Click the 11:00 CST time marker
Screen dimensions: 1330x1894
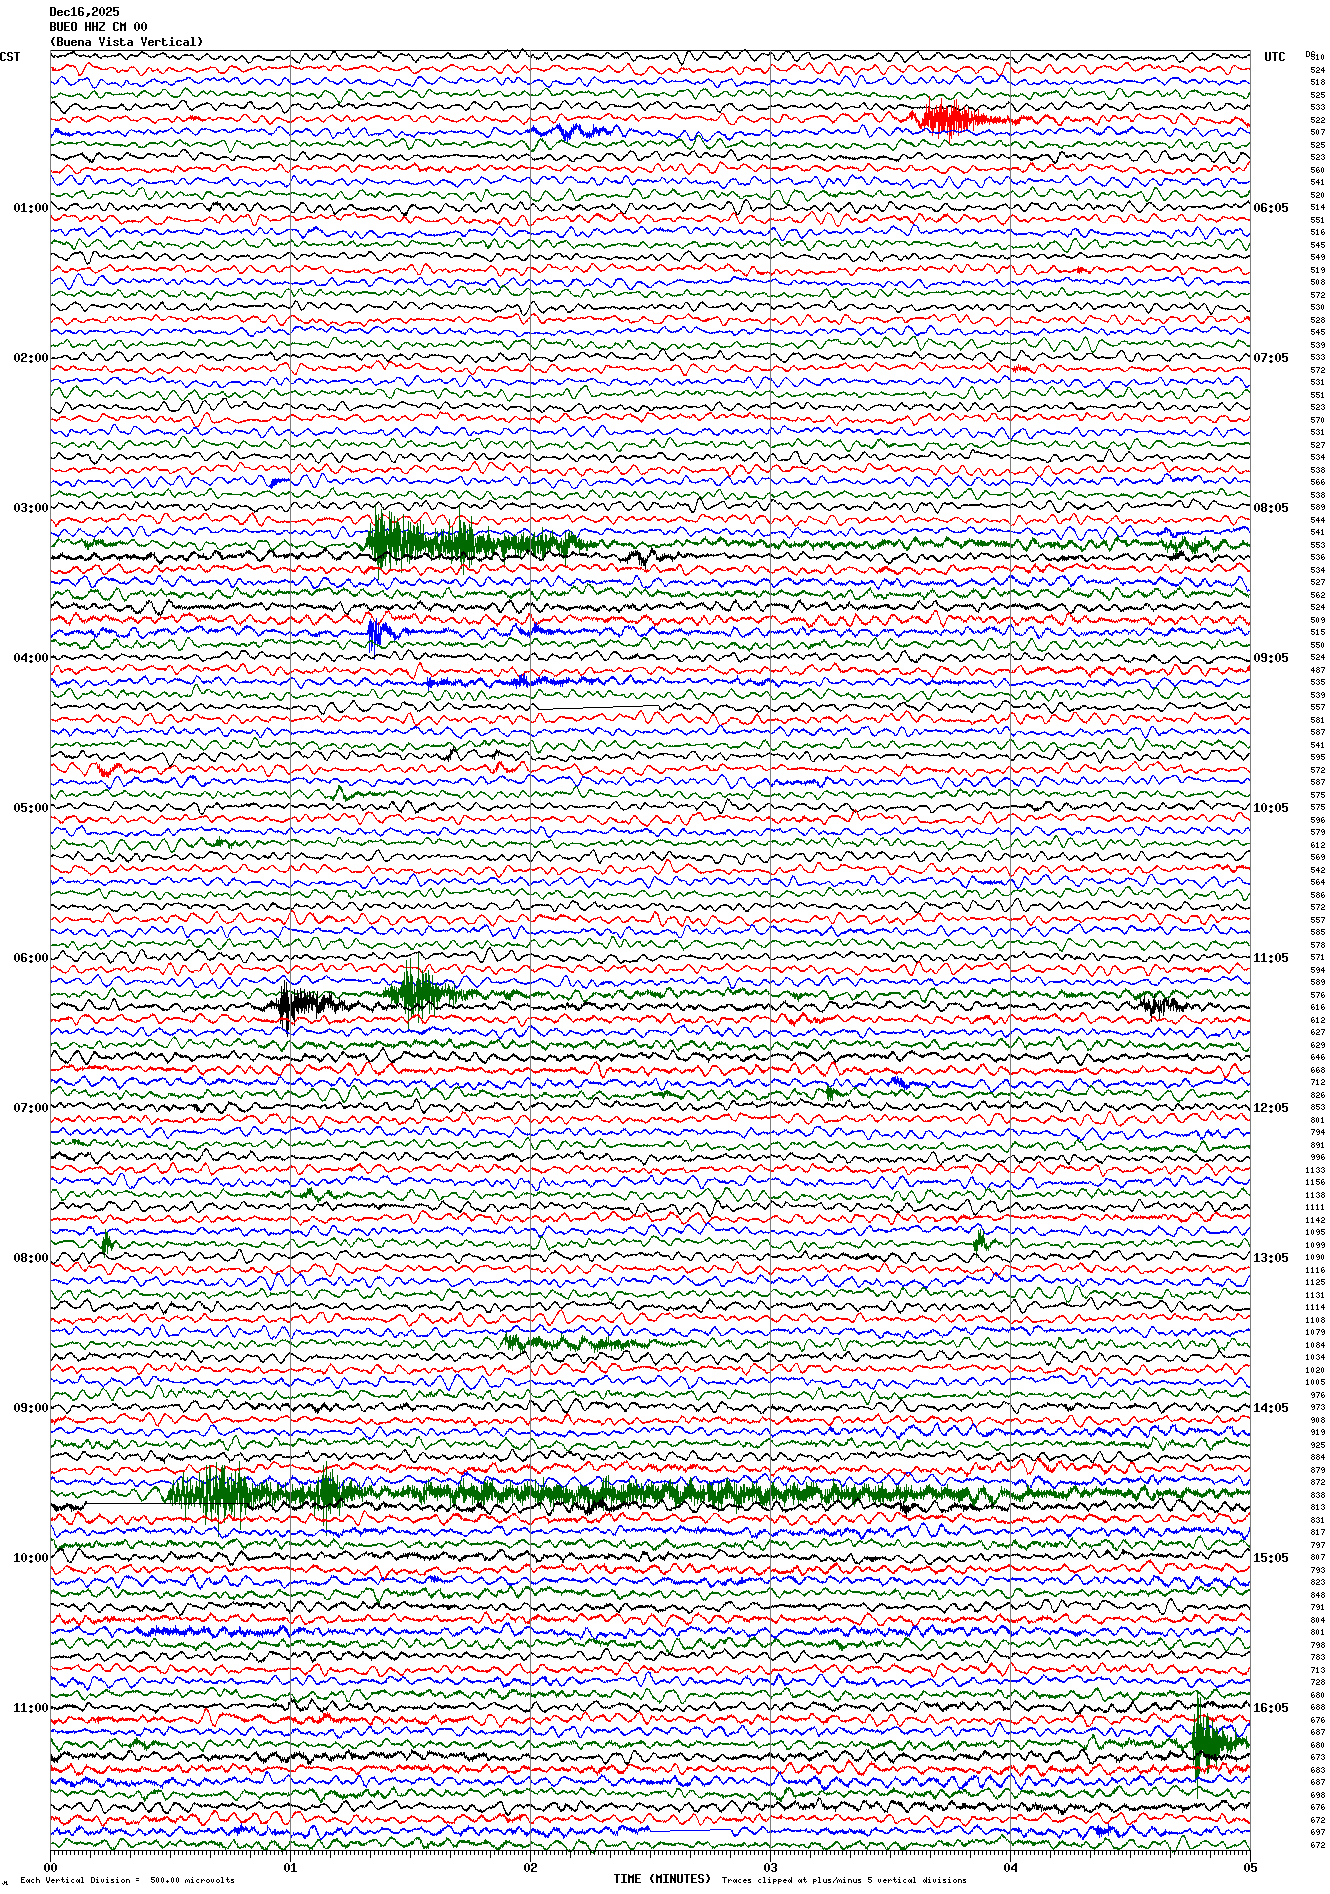pyautogui.click(x=30, y=1708)
